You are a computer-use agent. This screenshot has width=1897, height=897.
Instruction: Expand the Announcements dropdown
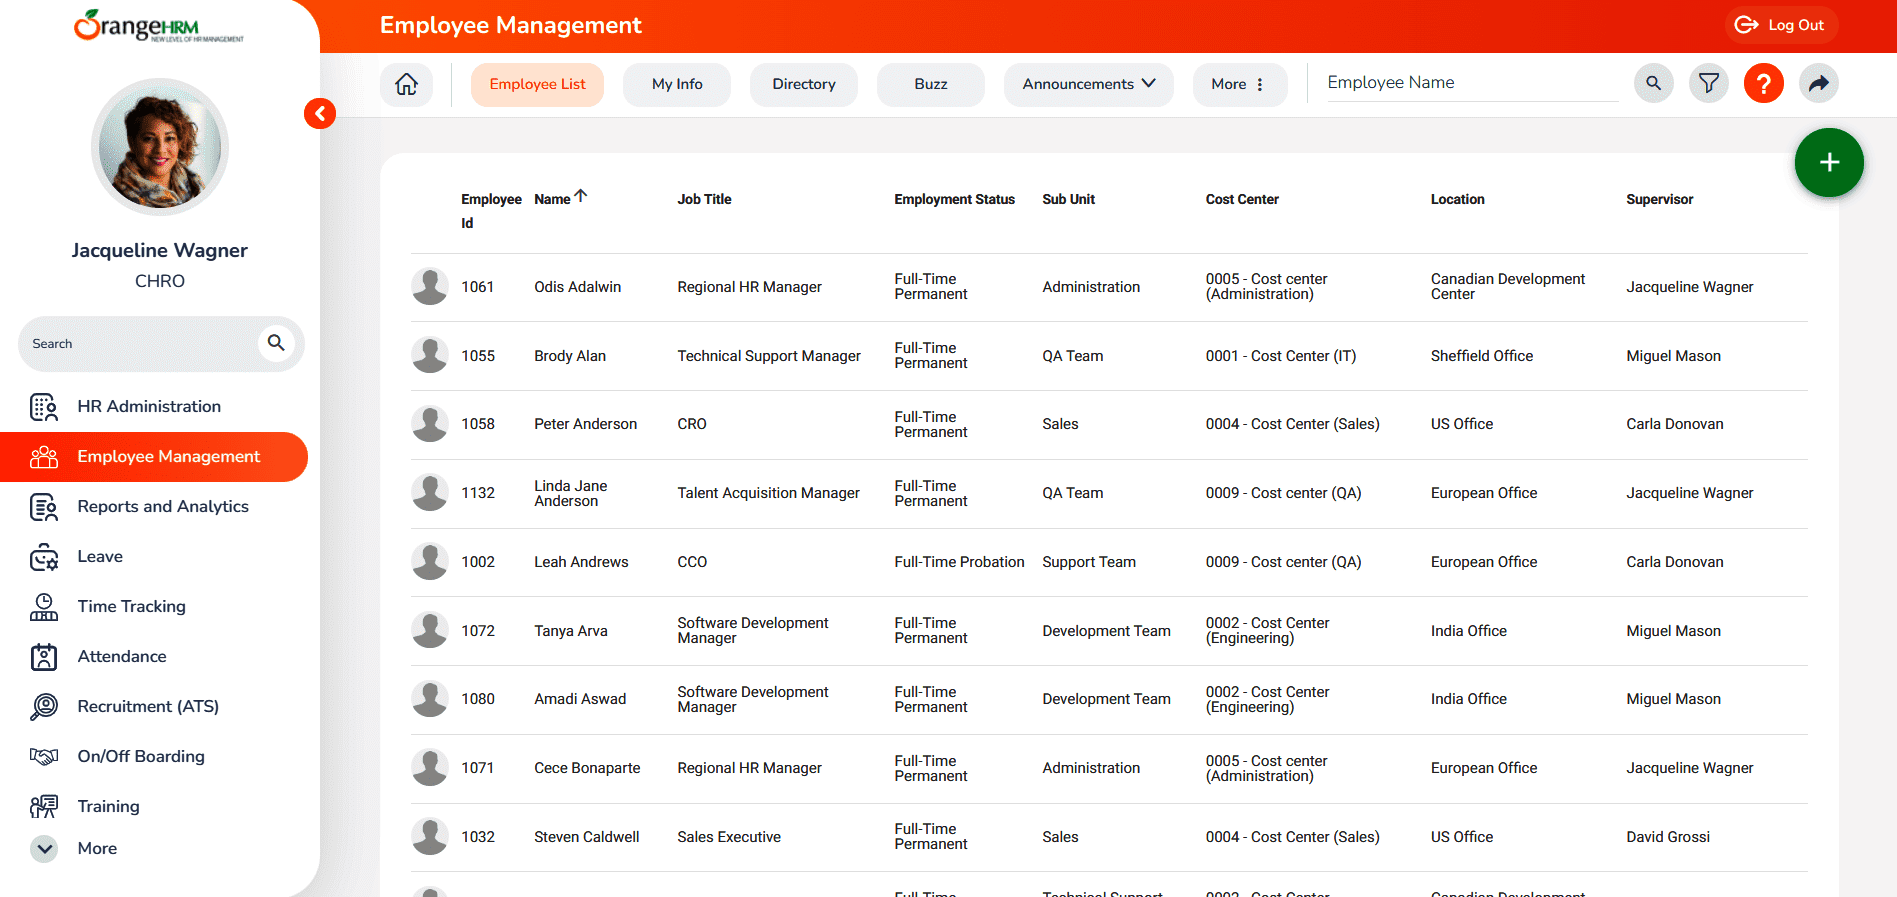(1088, 84)
